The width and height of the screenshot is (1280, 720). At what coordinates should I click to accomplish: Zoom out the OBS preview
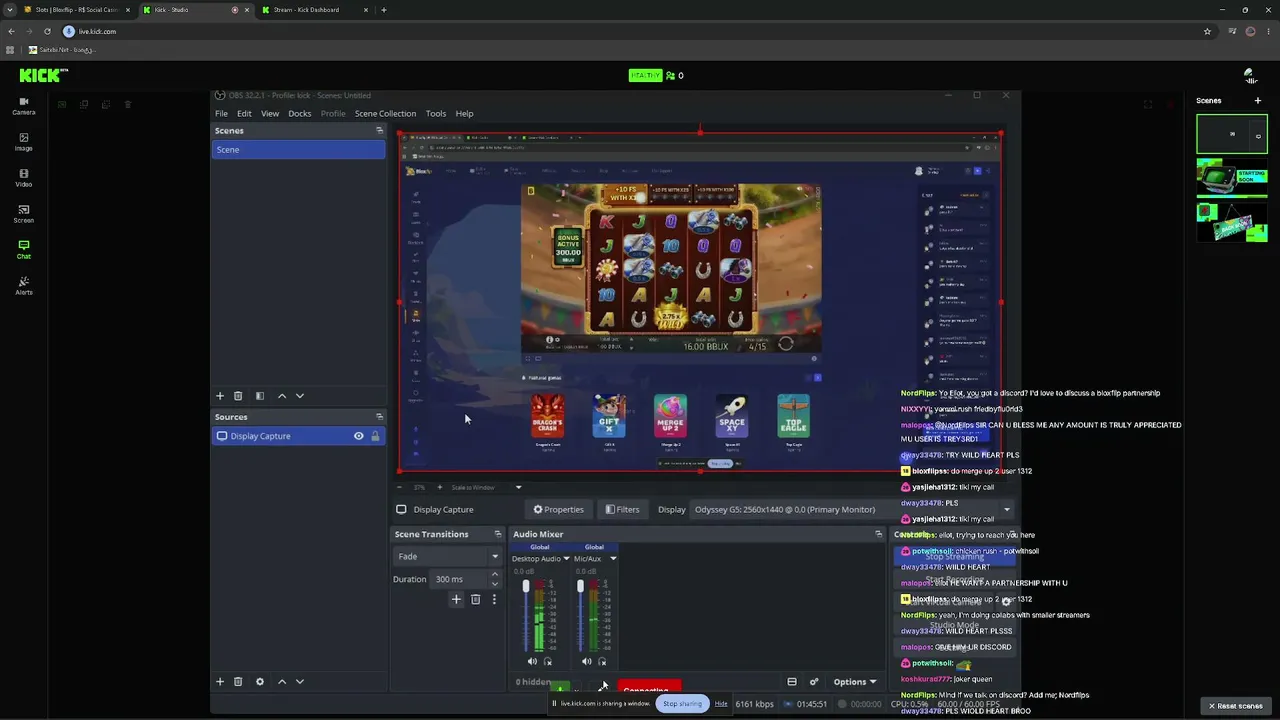pos(400,487)
